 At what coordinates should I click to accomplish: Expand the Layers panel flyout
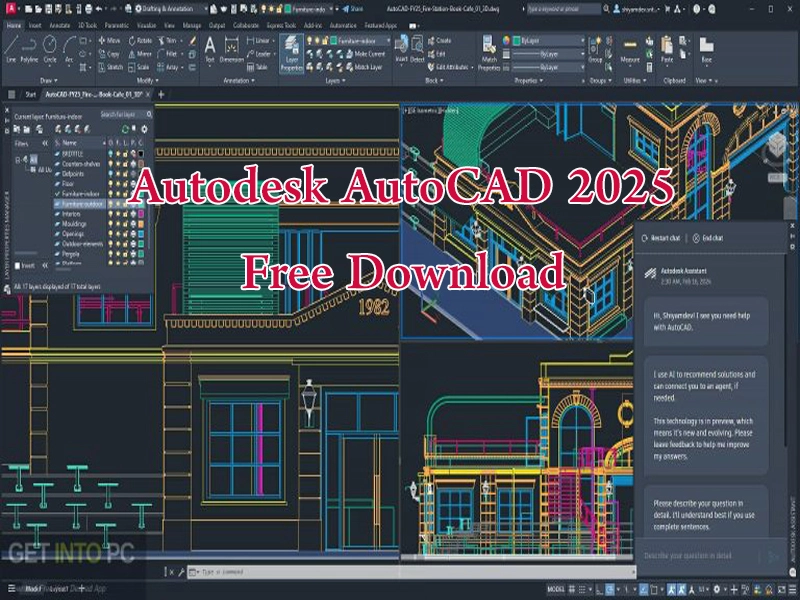pyautogui.click(x=336, y=81)
